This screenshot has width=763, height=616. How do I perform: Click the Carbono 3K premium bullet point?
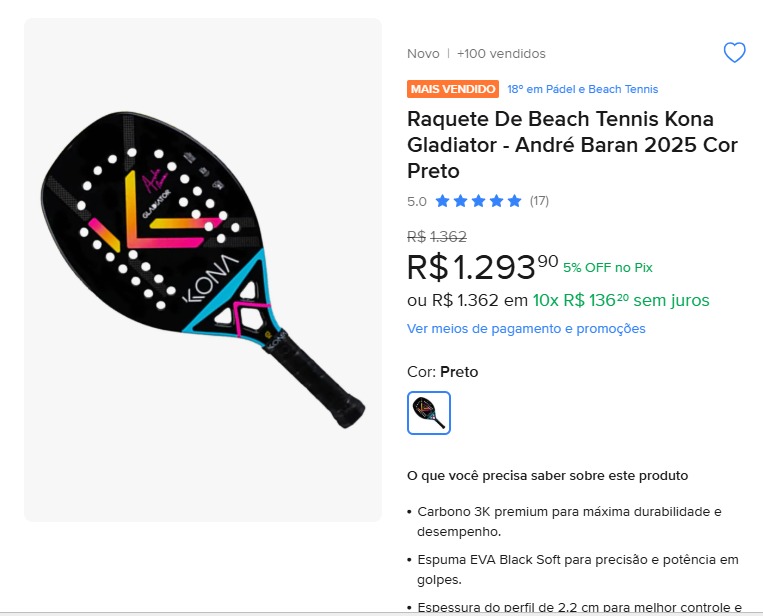(568, 521)
